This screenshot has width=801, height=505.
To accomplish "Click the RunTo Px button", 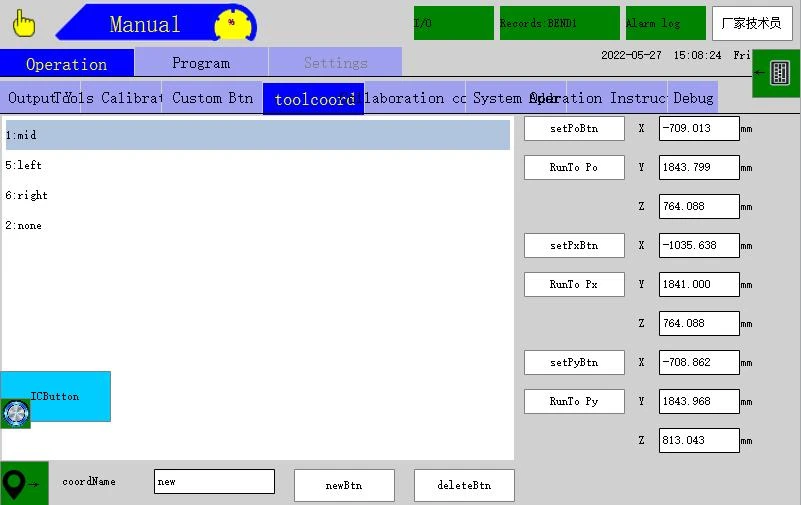I will 574,284.
